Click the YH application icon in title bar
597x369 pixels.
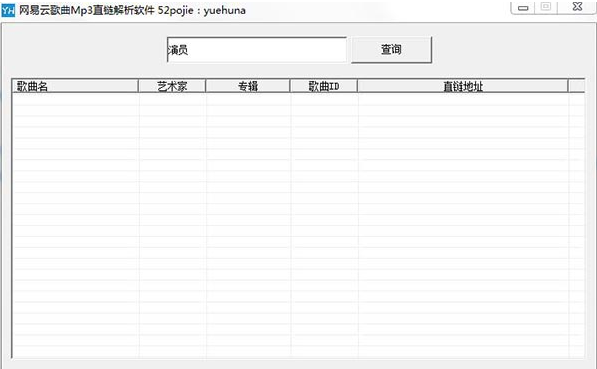coord(8,10)
